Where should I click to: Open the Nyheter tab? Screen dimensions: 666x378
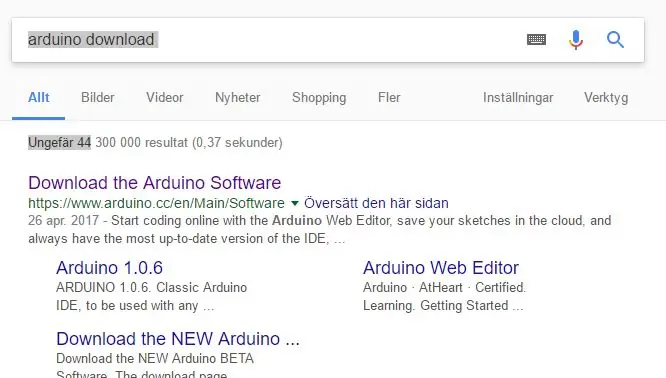point(237,97)
